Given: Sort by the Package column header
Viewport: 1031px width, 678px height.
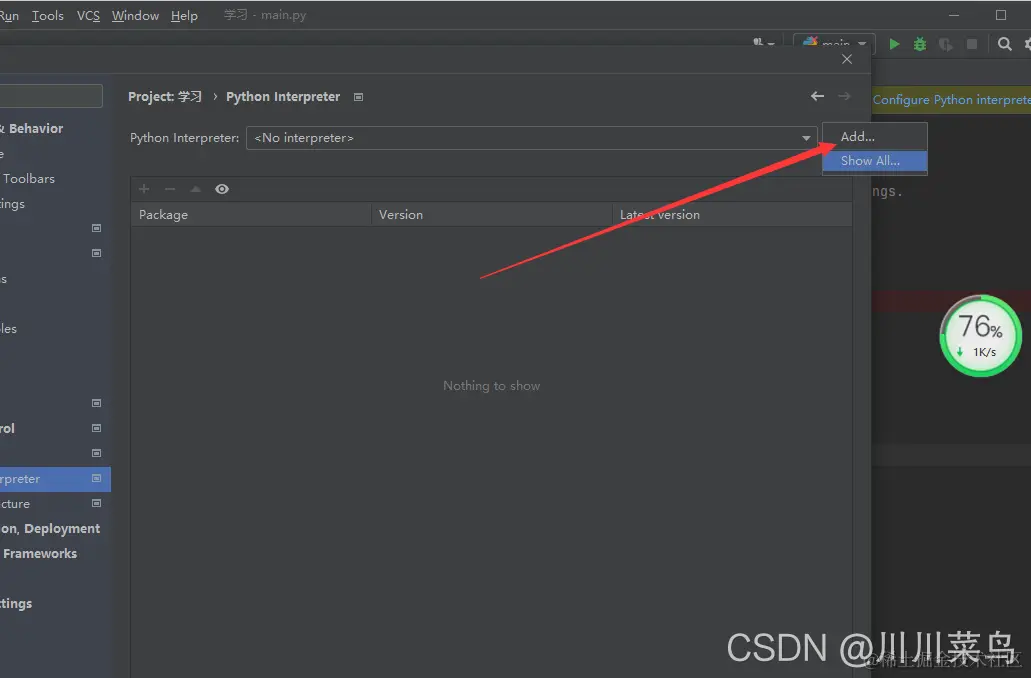Looking at the screenshot, I should point(251,214).
